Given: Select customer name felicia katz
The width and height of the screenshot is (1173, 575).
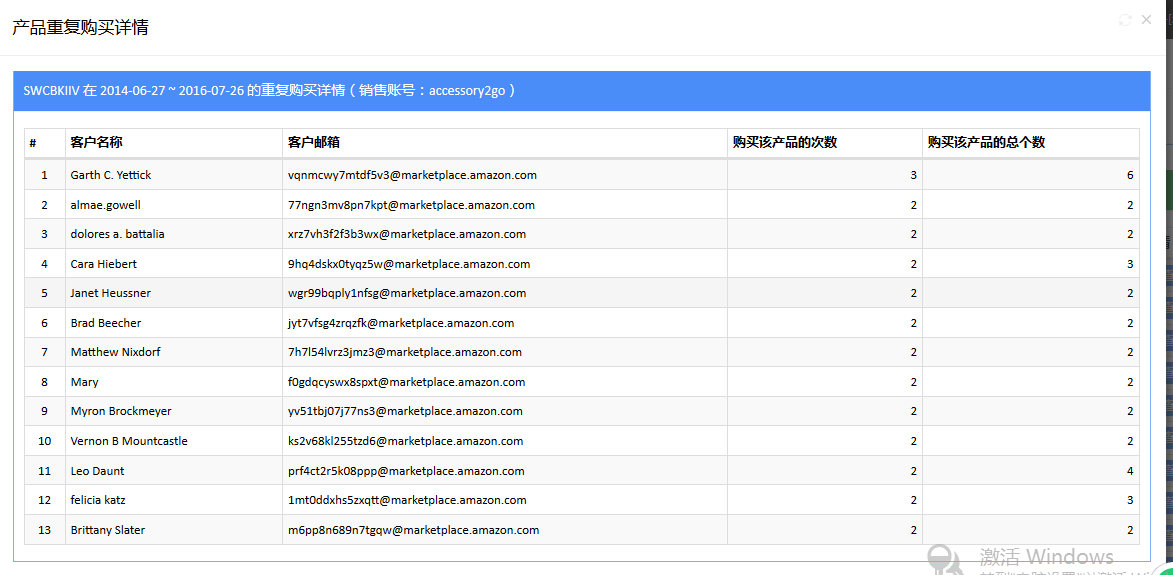Looking at the screenshot, I should [x=100, y=500].
